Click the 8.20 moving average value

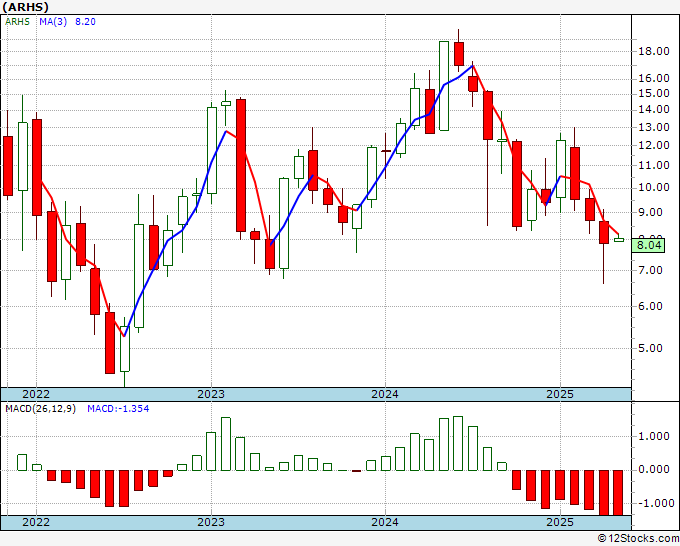(x=85, y=22)
